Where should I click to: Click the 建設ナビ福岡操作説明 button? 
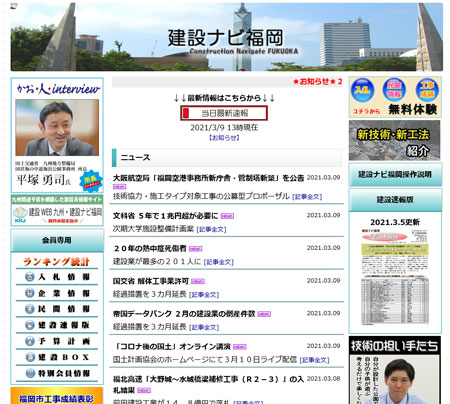pos(395,174)
